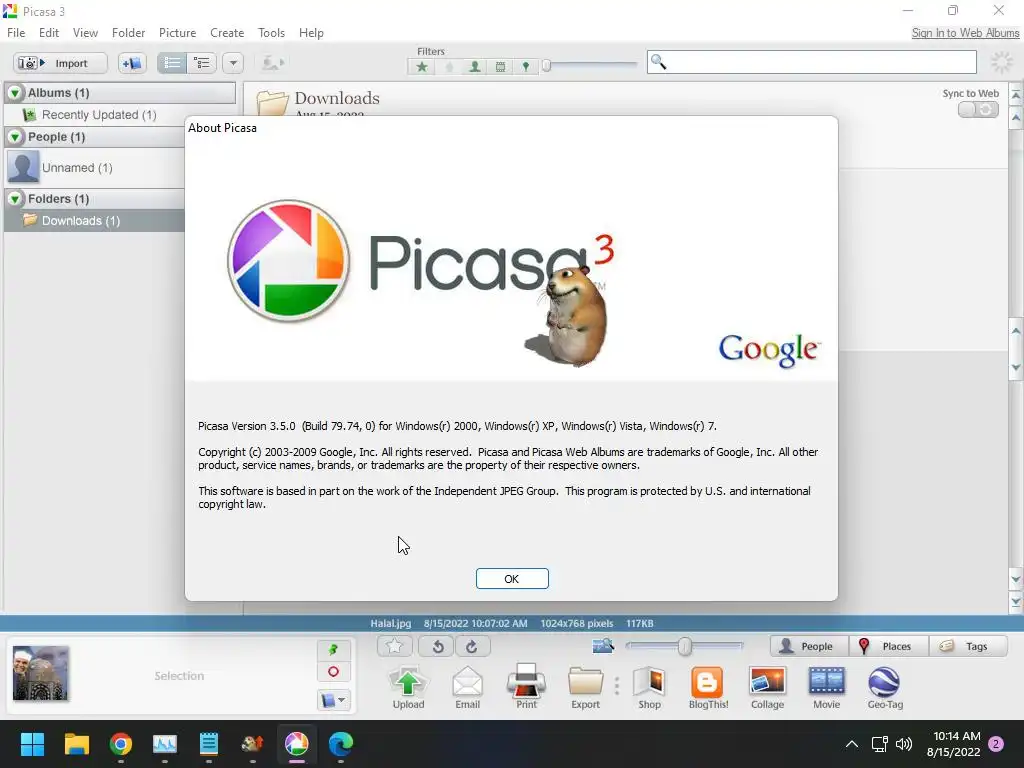The image size is (1024, 768).
Task: Click the Upload icon
Action: (408, 688)
